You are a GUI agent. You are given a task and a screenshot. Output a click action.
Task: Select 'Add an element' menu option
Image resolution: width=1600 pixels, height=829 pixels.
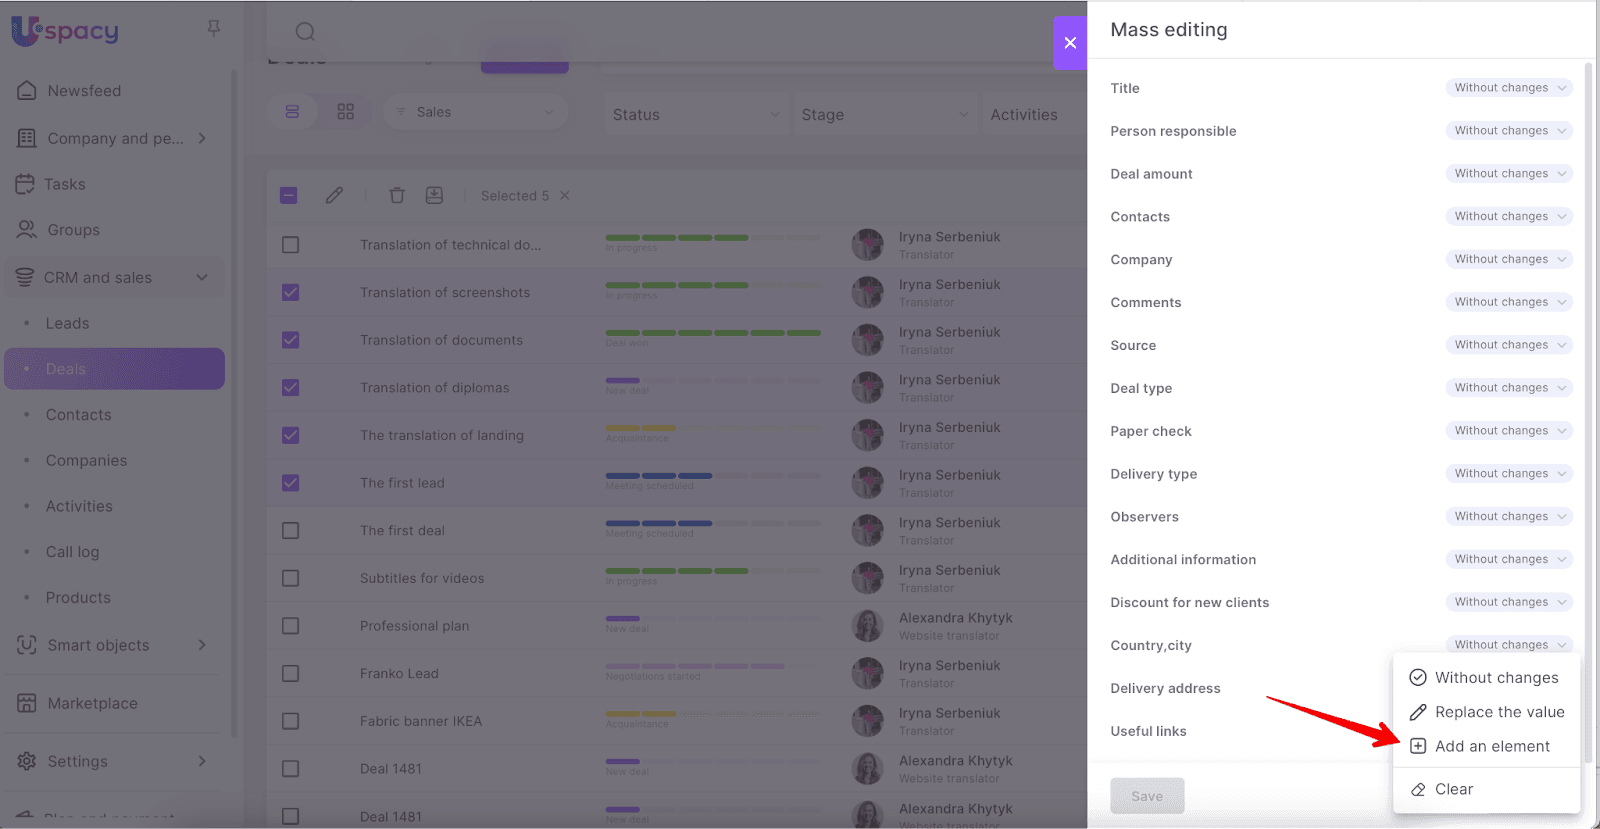pos(1491,746)
